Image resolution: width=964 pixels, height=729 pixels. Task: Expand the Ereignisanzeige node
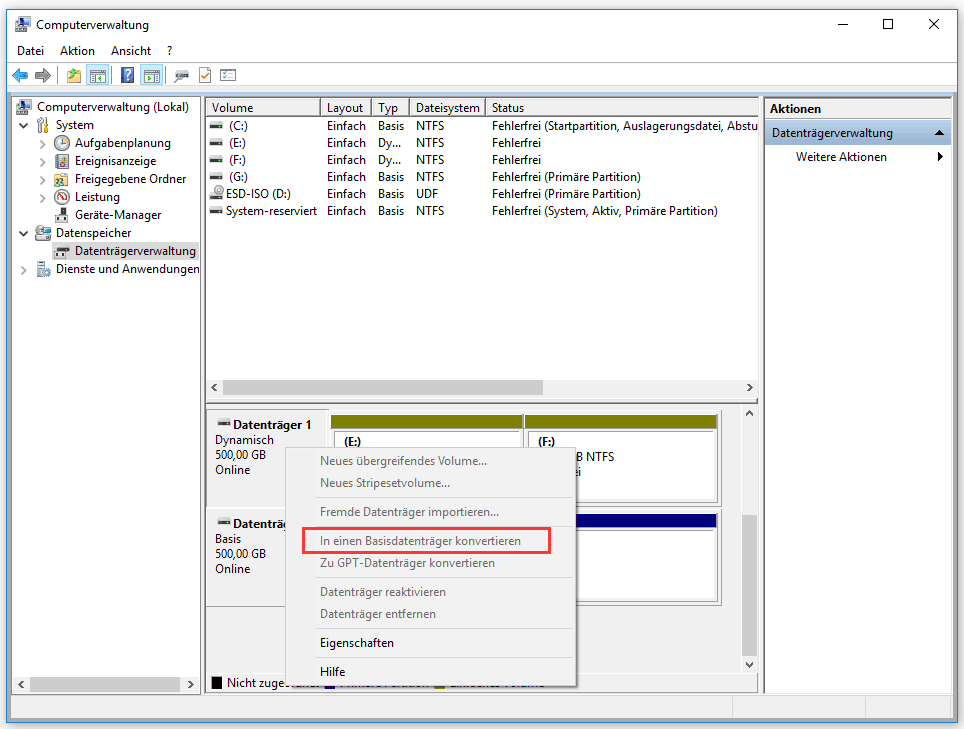[42, 162]
